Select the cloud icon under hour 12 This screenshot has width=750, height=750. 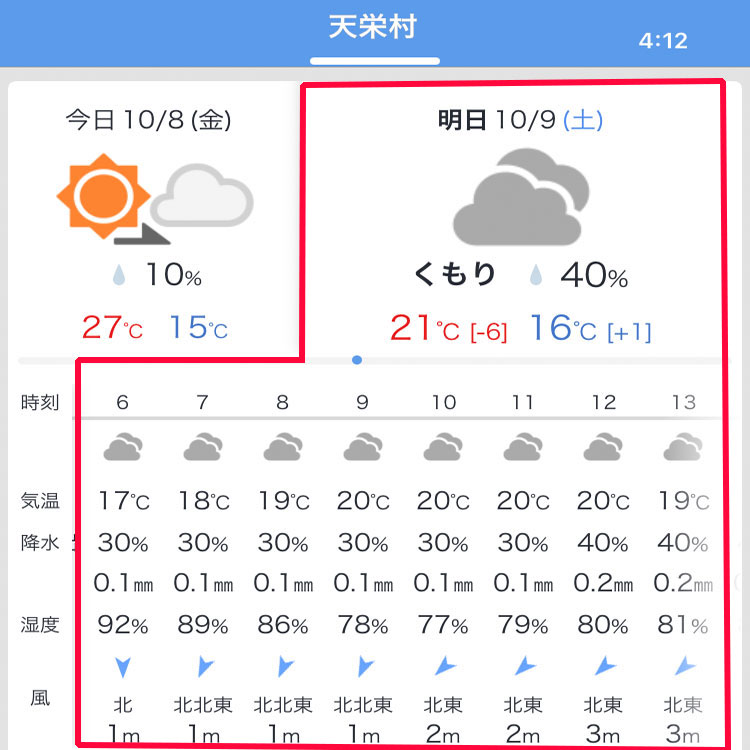coord(603,447)
